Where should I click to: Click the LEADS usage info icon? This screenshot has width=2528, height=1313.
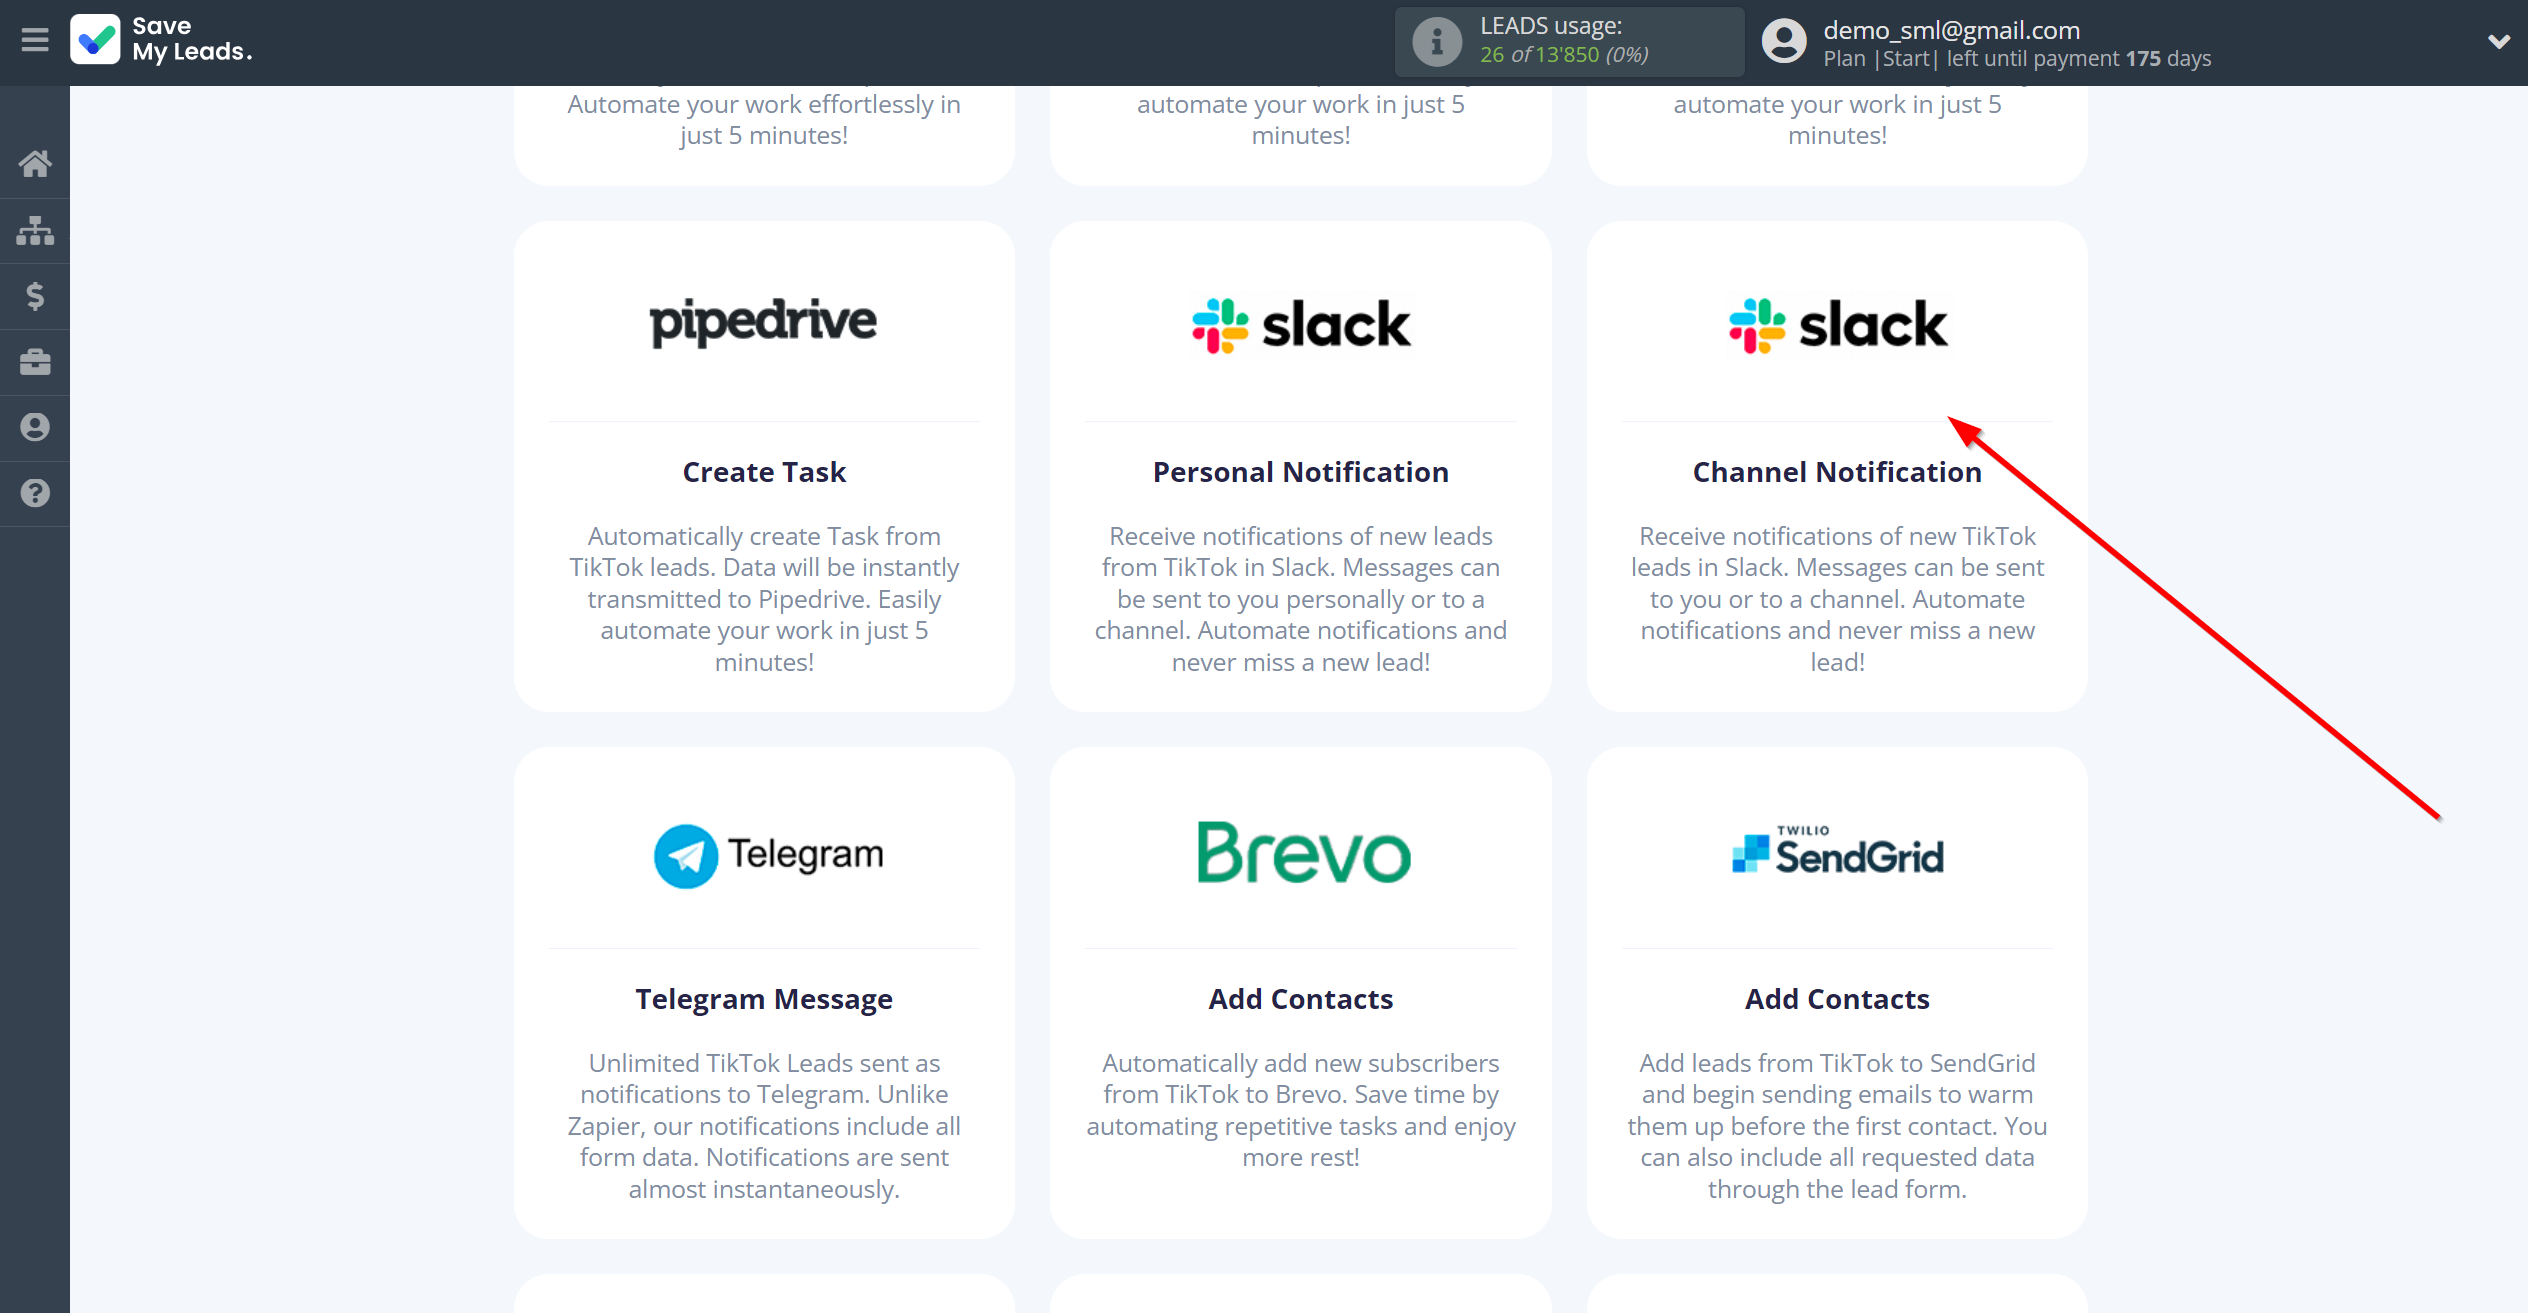(1437, 42)
